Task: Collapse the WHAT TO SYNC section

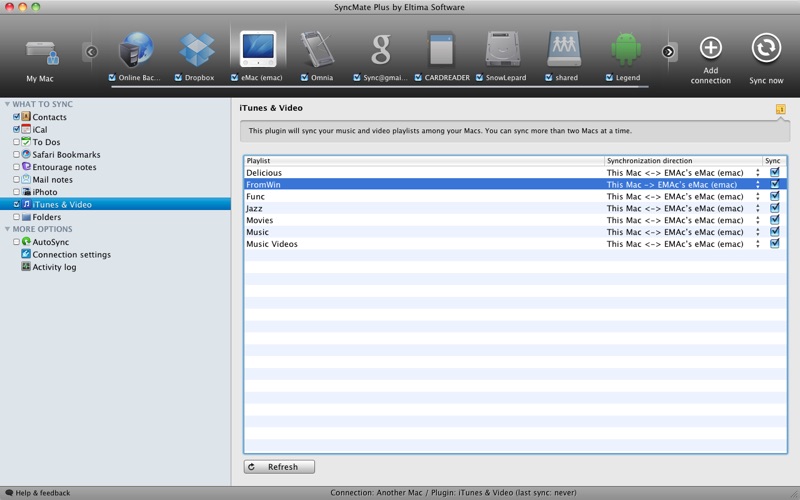Action: 7,104
